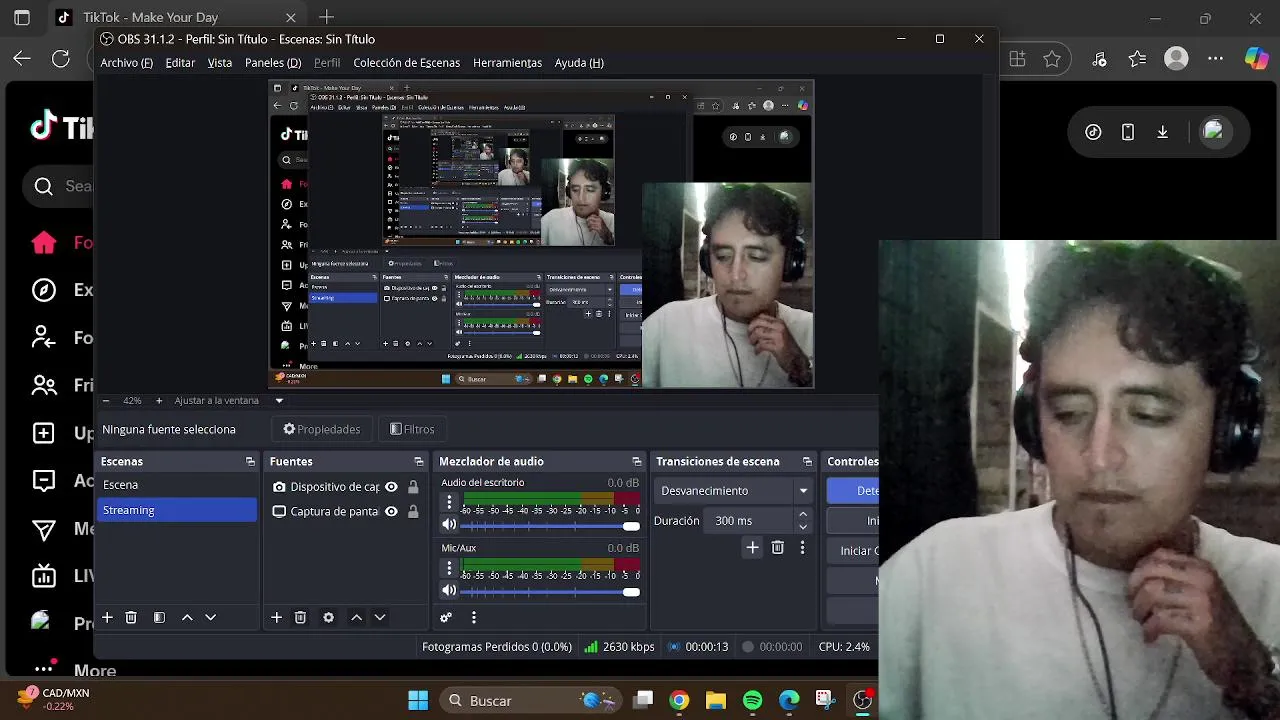This screenshot has height=720, width=1280.
Task: Open Colección de Escenas menu
Action: [407, 63]
